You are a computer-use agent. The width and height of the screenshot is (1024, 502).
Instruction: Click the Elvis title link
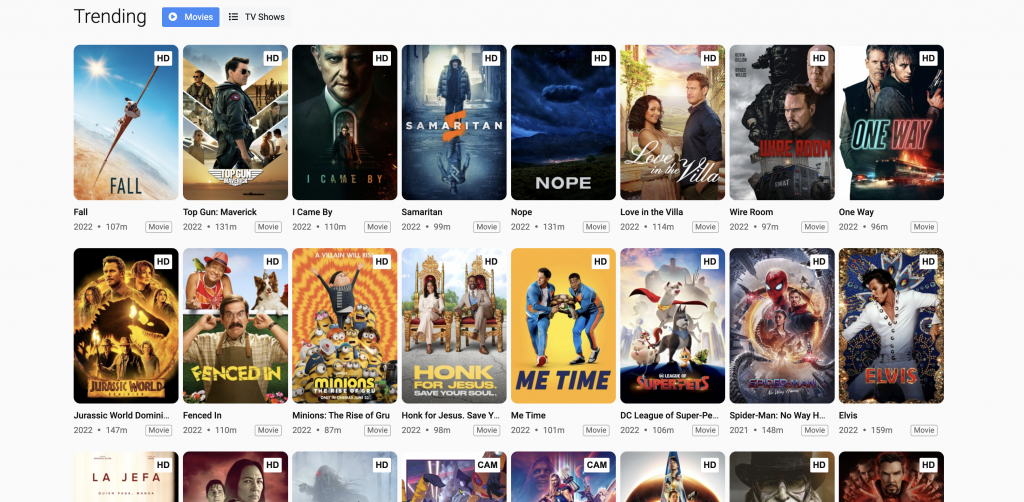pos(848,415)
